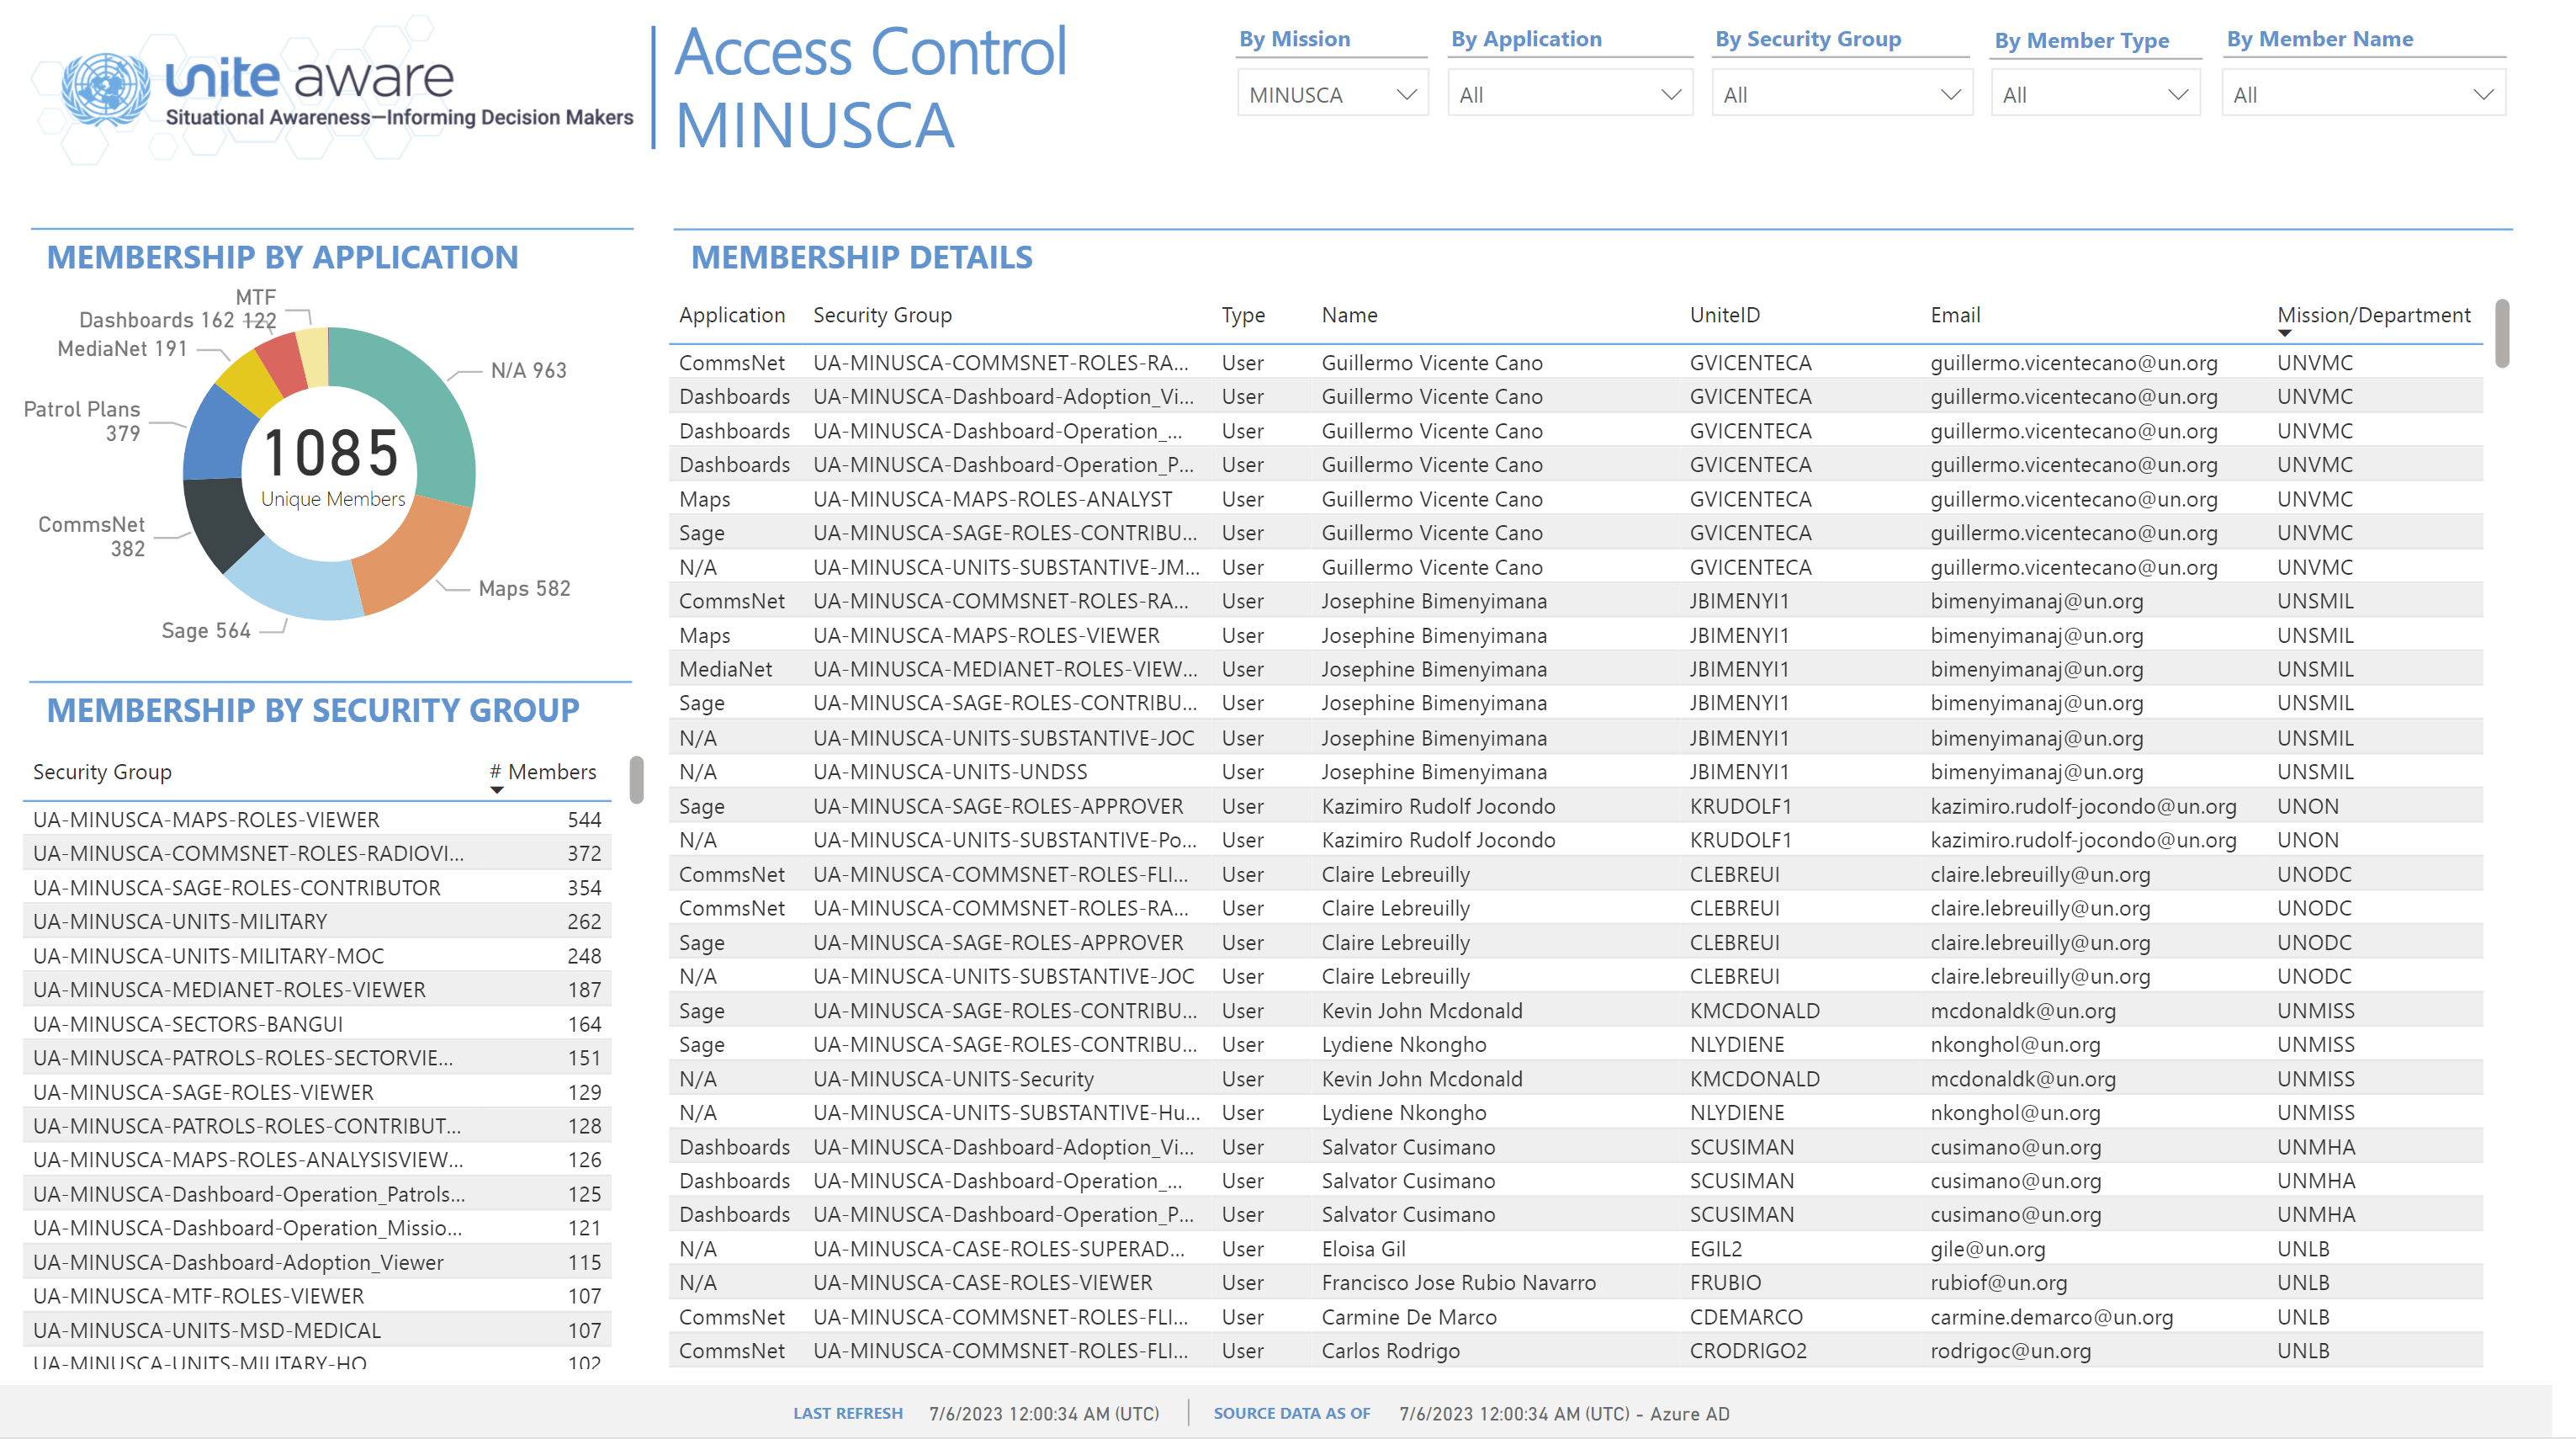Click the CommsNet dark donut segment
The height and width of the screenshot is (1439, 2576).
pos(217,522)
